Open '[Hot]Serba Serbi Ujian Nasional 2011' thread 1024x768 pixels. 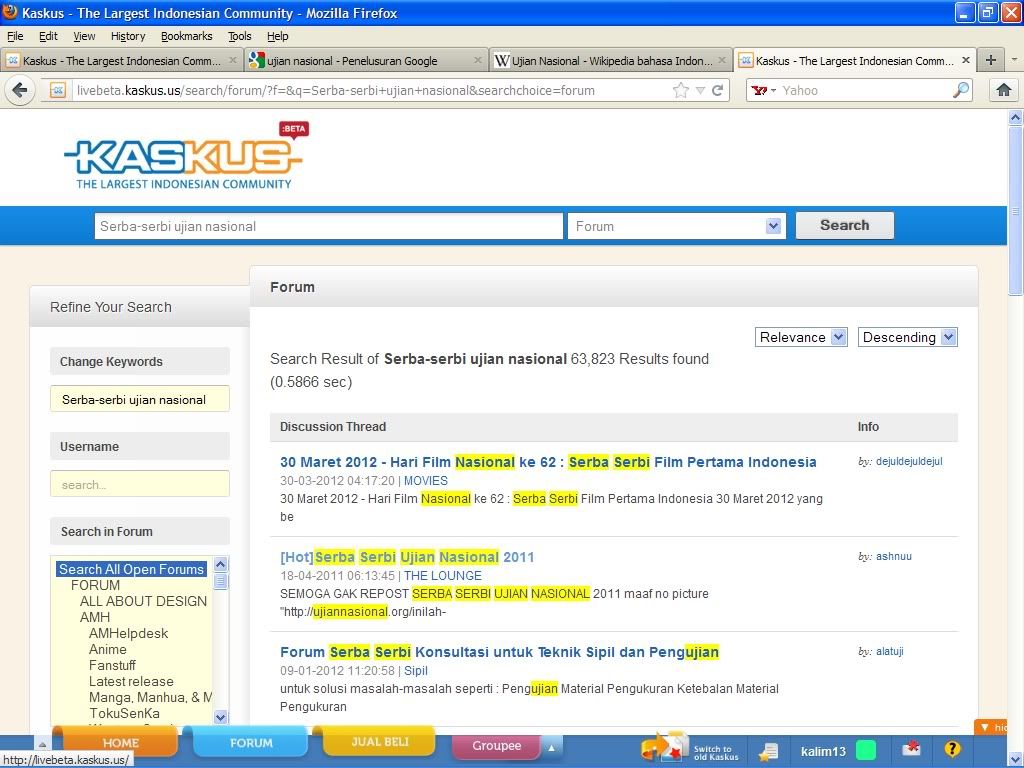(407, 557)
